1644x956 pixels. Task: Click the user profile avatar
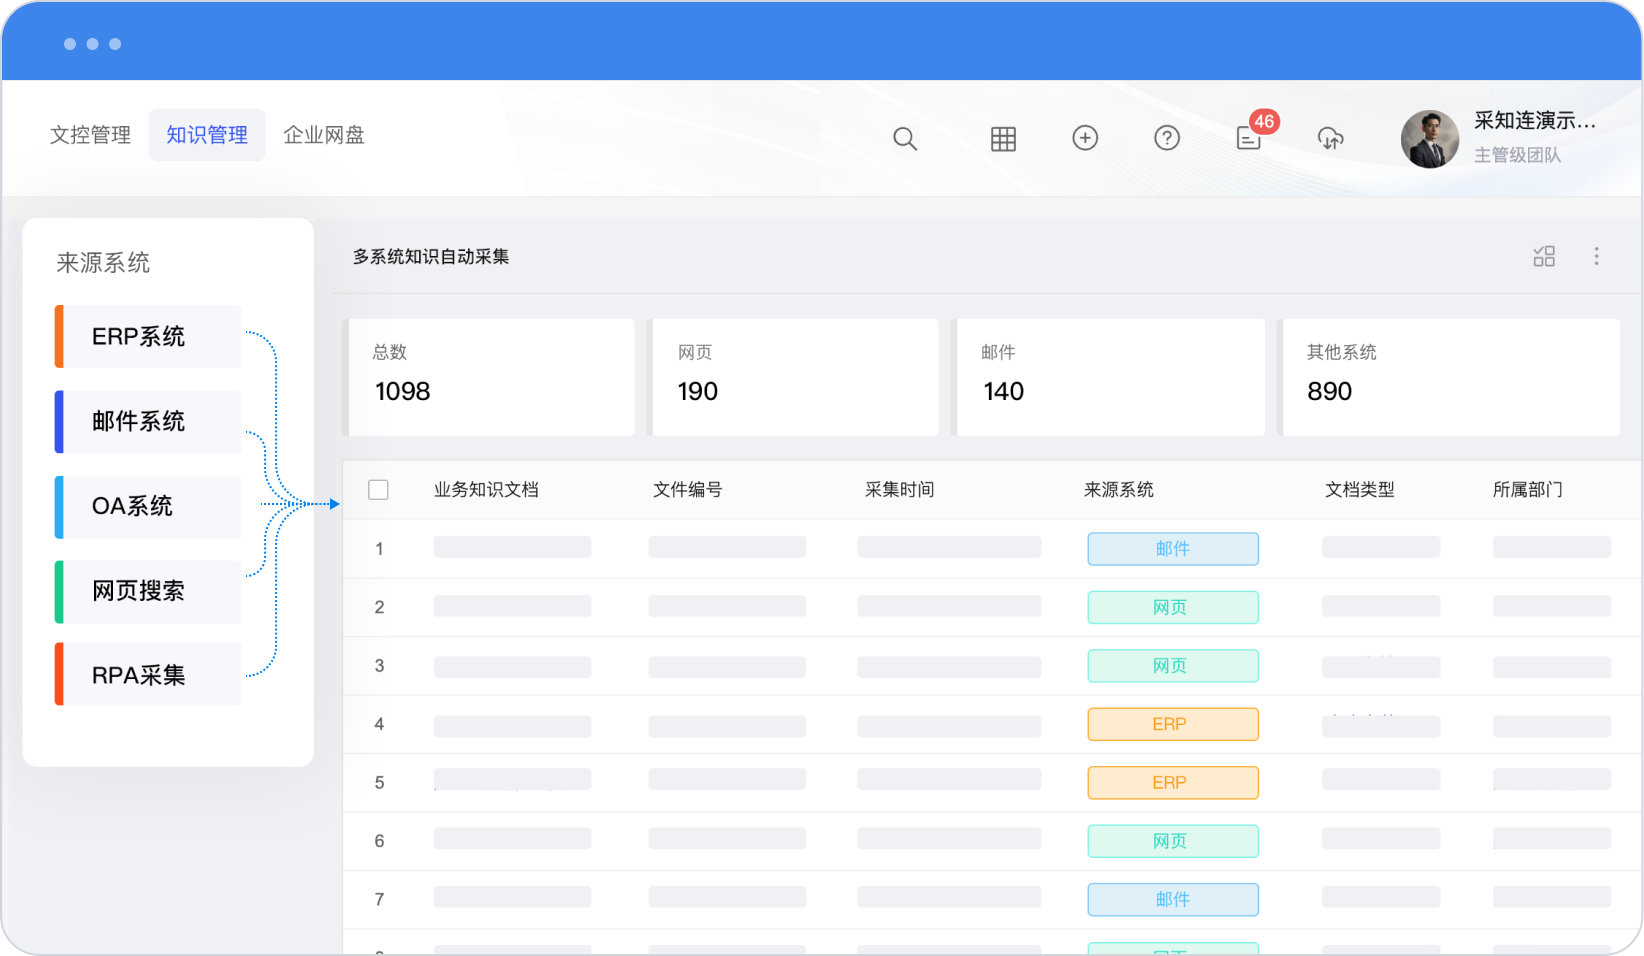click(x=1429, y=139)
